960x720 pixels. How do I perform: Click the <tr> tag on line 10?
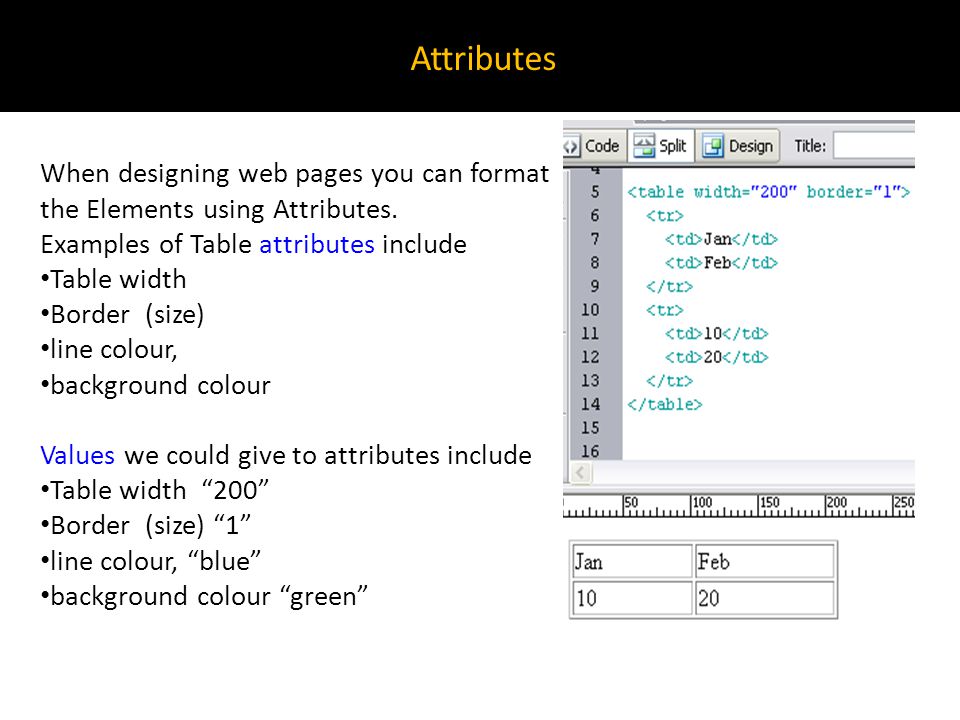[x=665, y=310]
